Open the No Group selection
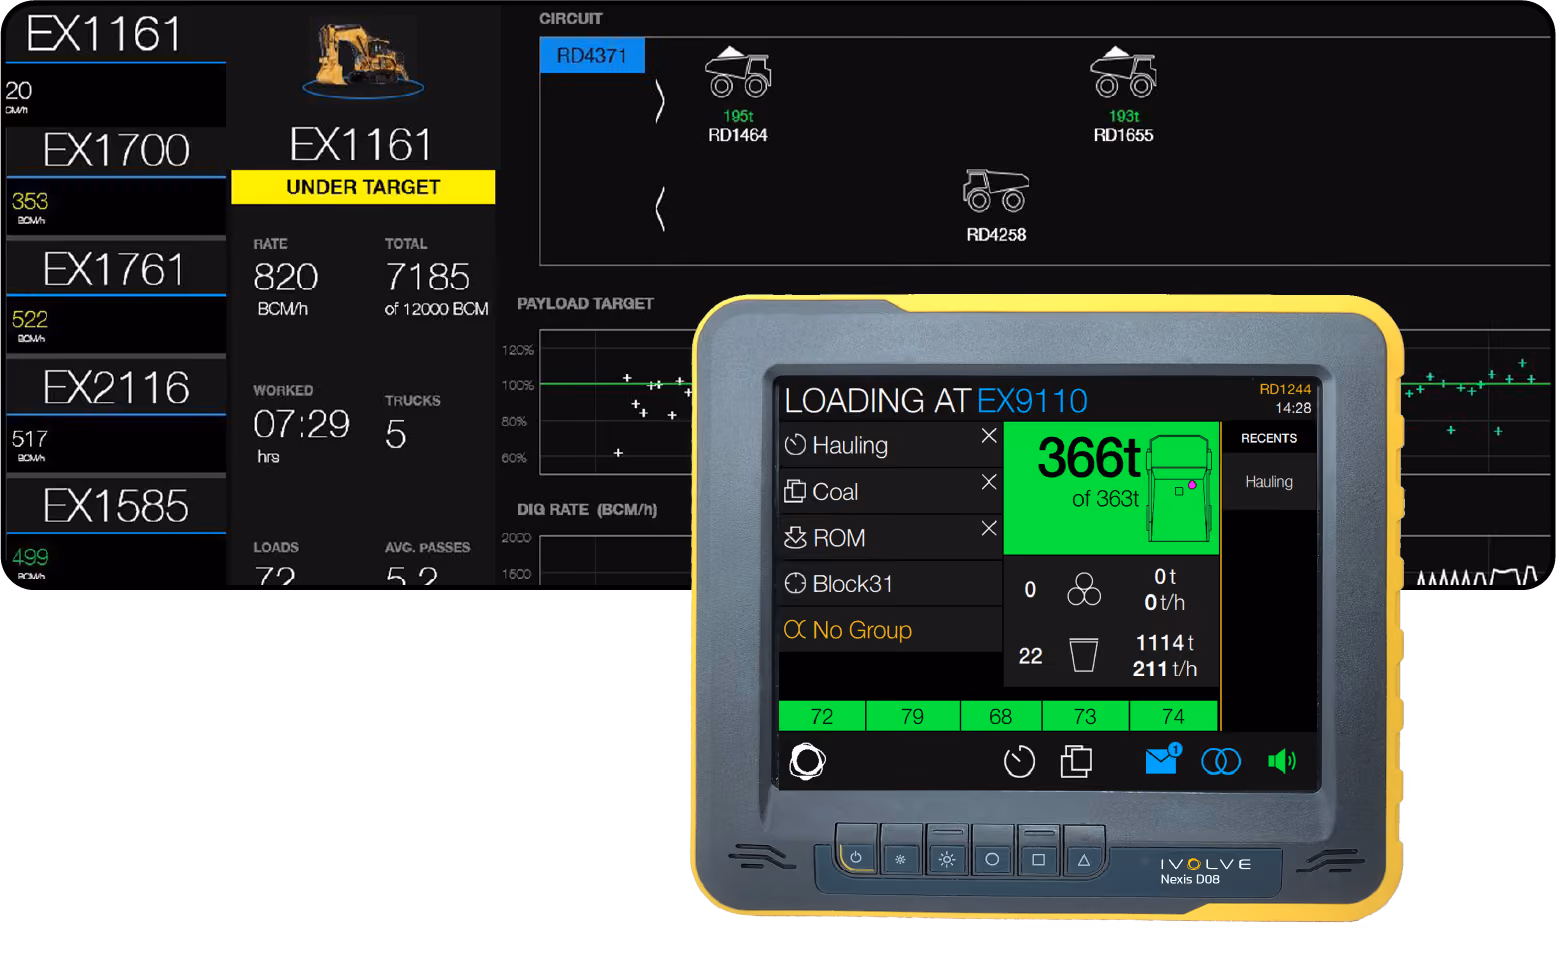 pos(890,629)
